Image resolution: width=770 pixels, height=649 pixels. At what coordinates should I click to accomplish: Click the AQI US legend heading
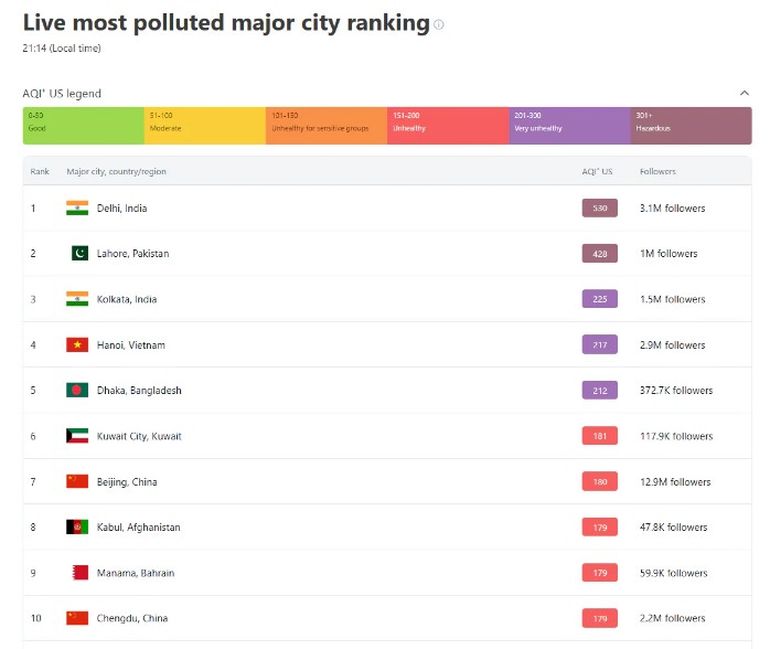(62, 93)
